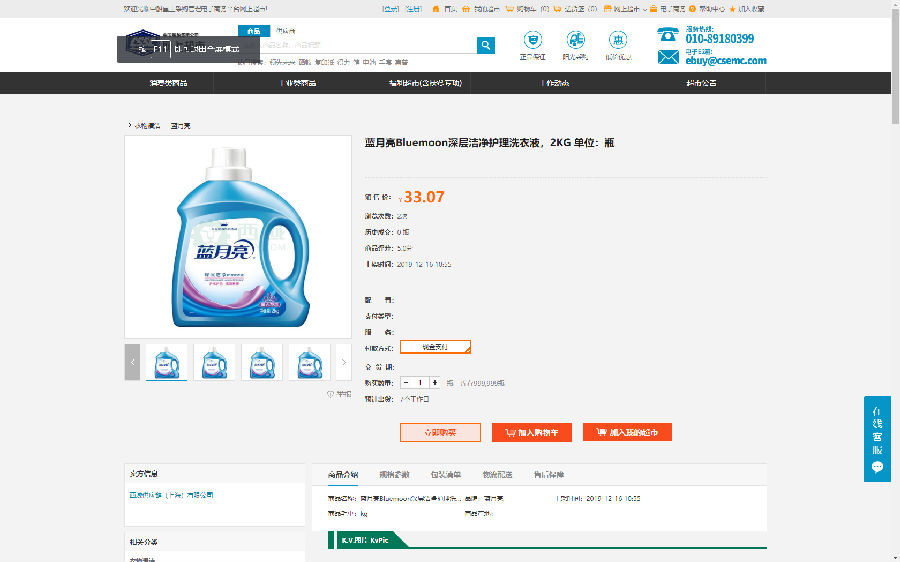Select the cash payment option box
The width and height of the screenshot is (900, 562).
pyautogui.click(x=435, y=347)
